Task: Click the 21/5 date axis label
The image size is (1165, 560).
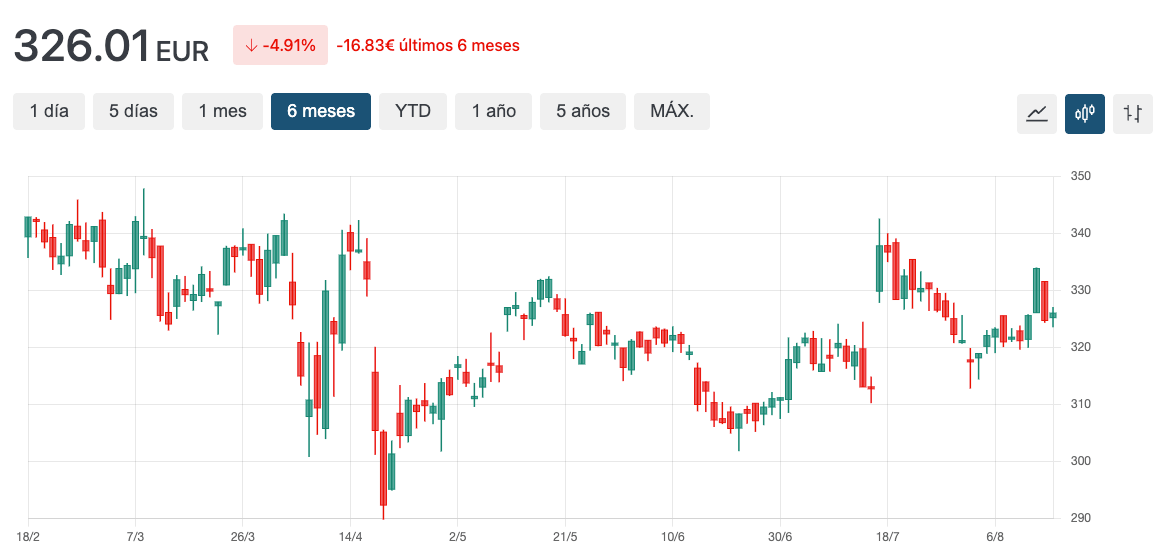Action: pyautogui.click(x=565, y=537)
